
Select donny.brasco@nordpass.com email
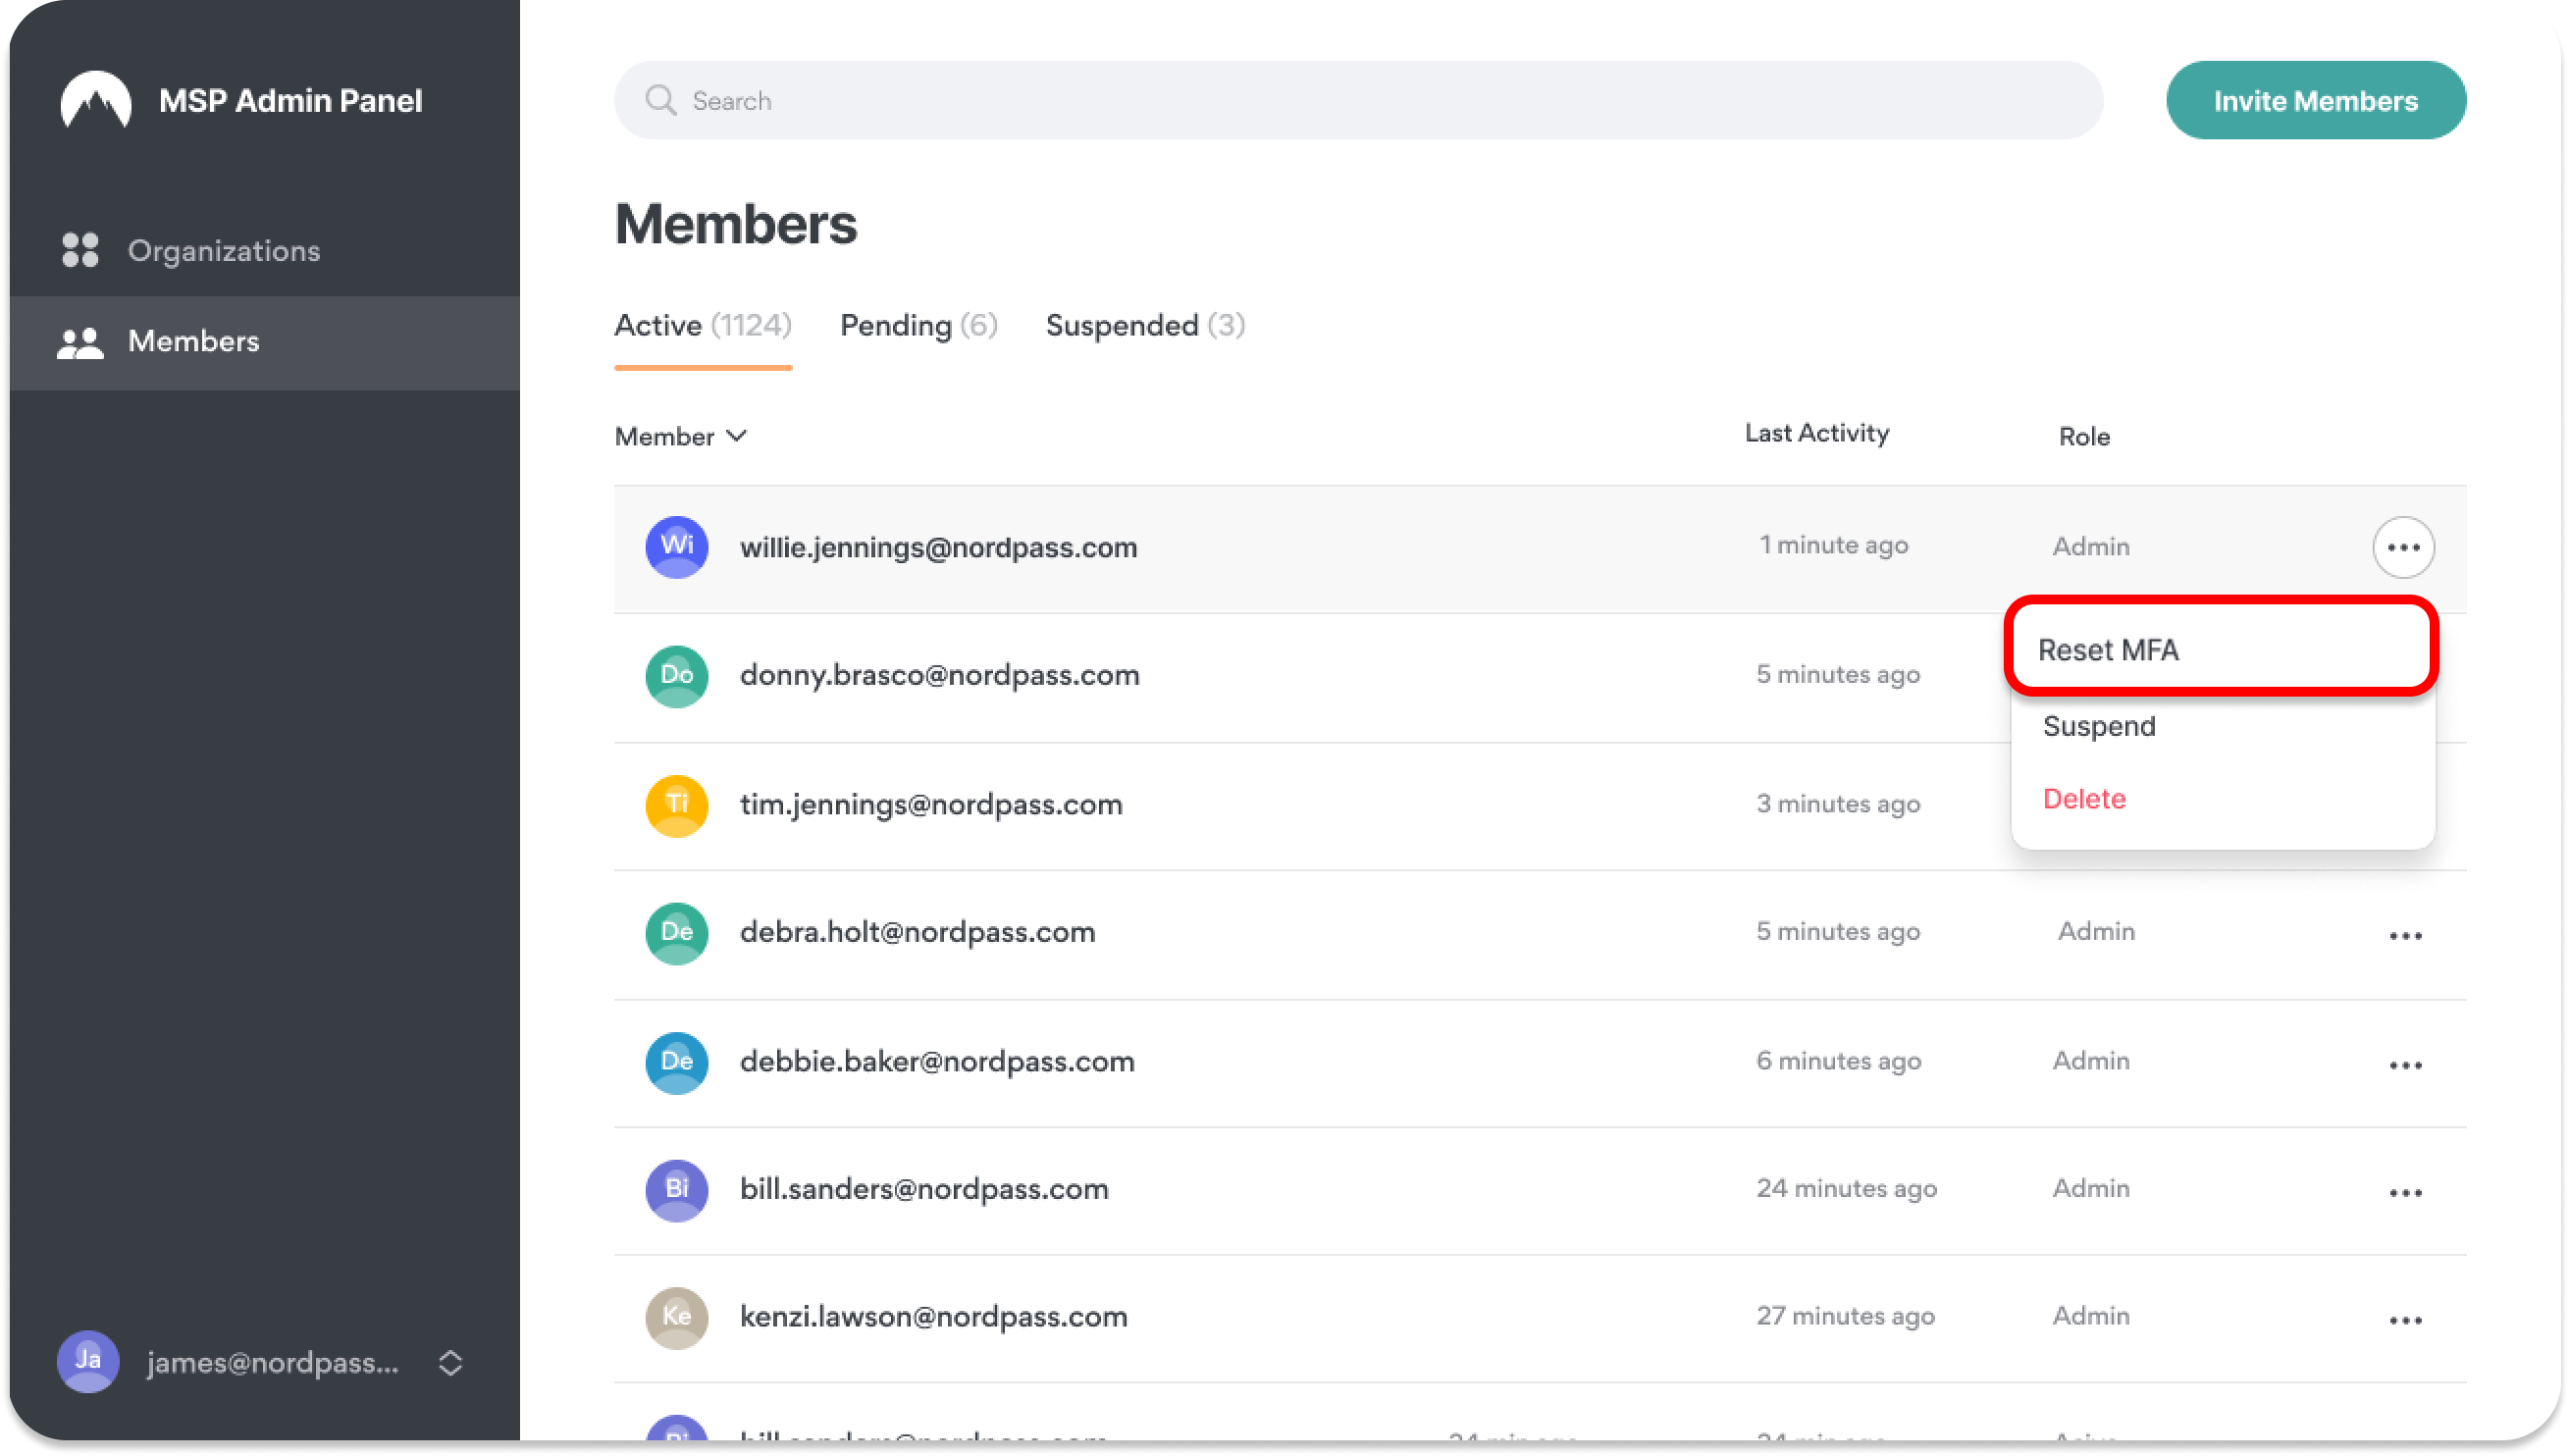pyautogui.click(x=939, y=675)
